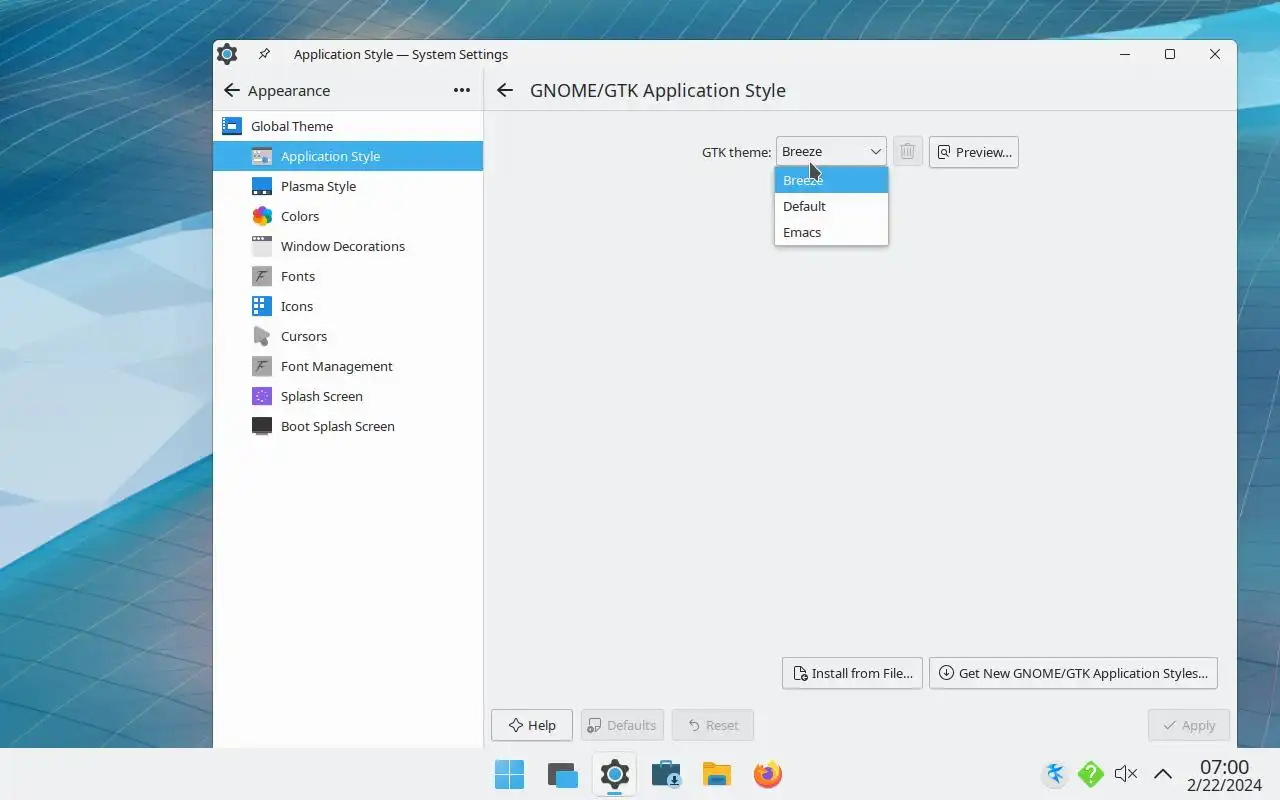This screenshot has height=800, width=1280.
Task: Click the Font Management icon
Action: [x=262, y=366]
